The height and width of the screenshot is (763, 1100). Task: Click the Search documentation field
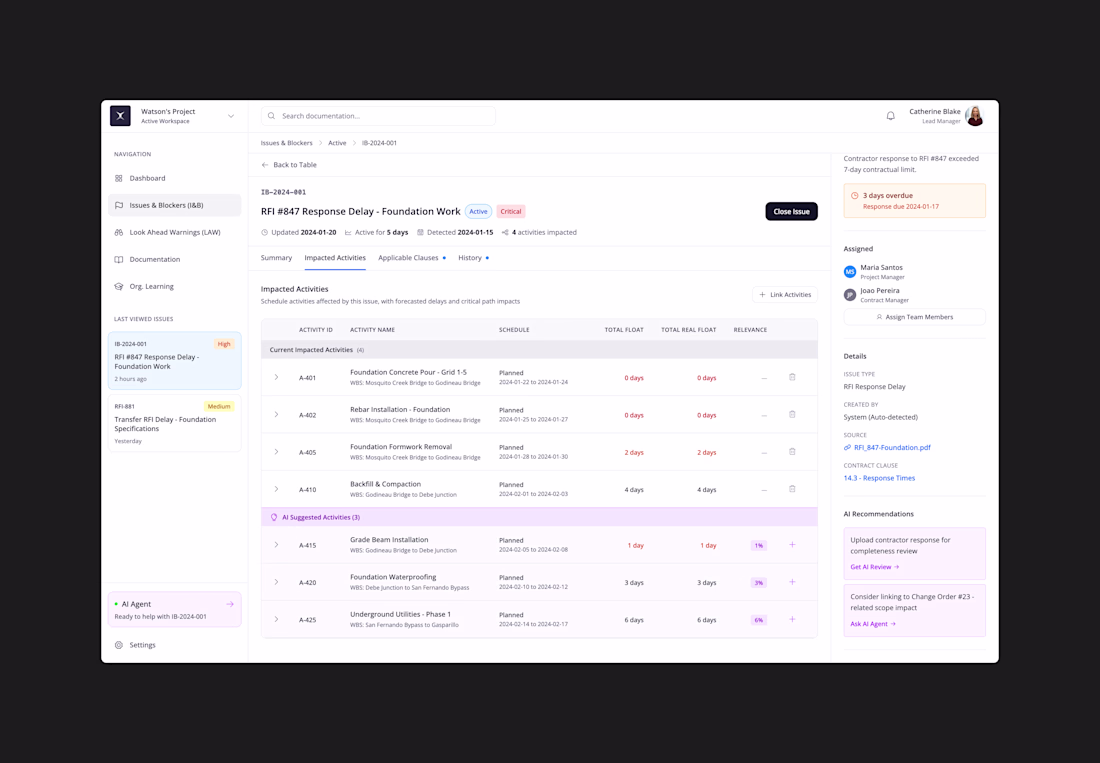[378, 116]
